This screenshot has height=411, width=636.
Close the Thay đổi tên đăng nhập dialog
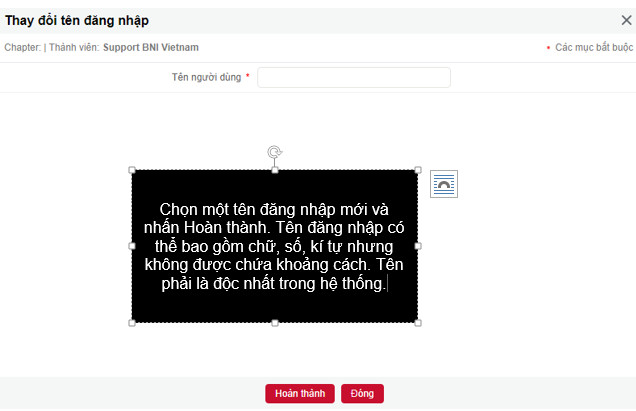(626, 20)
